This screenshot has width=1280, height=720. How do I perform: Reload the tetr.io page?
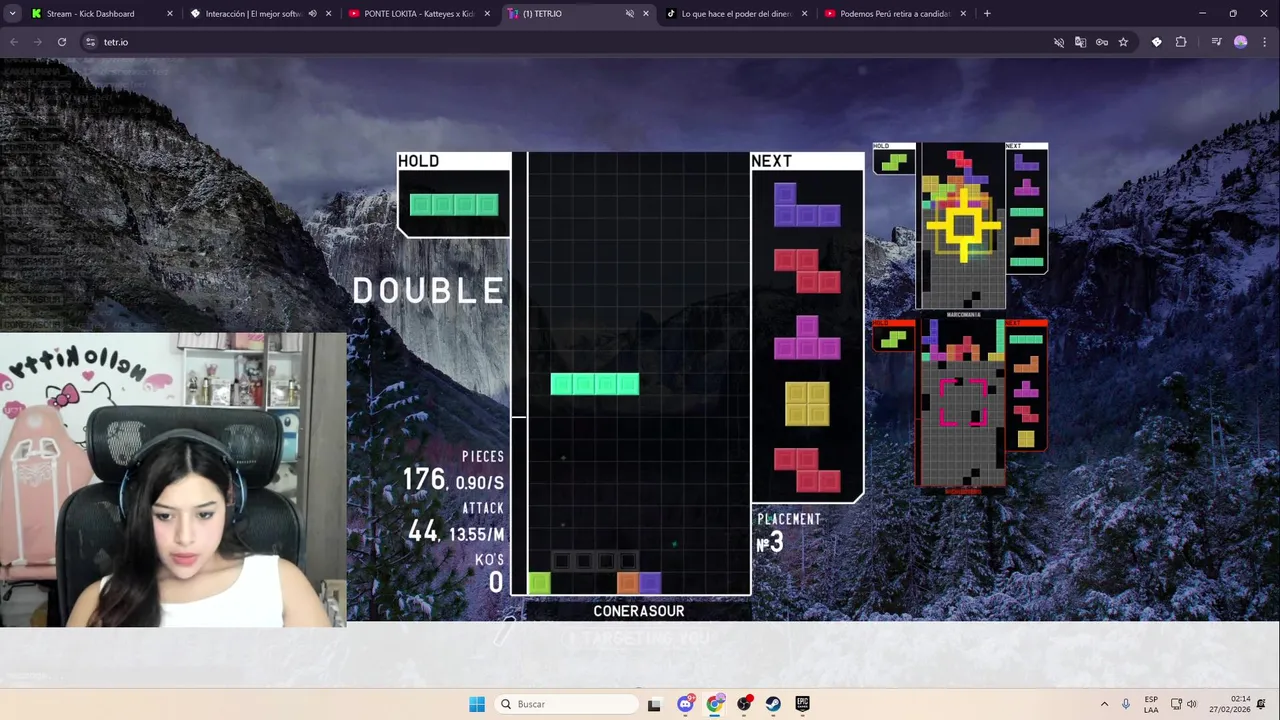[x=62, y=42]
